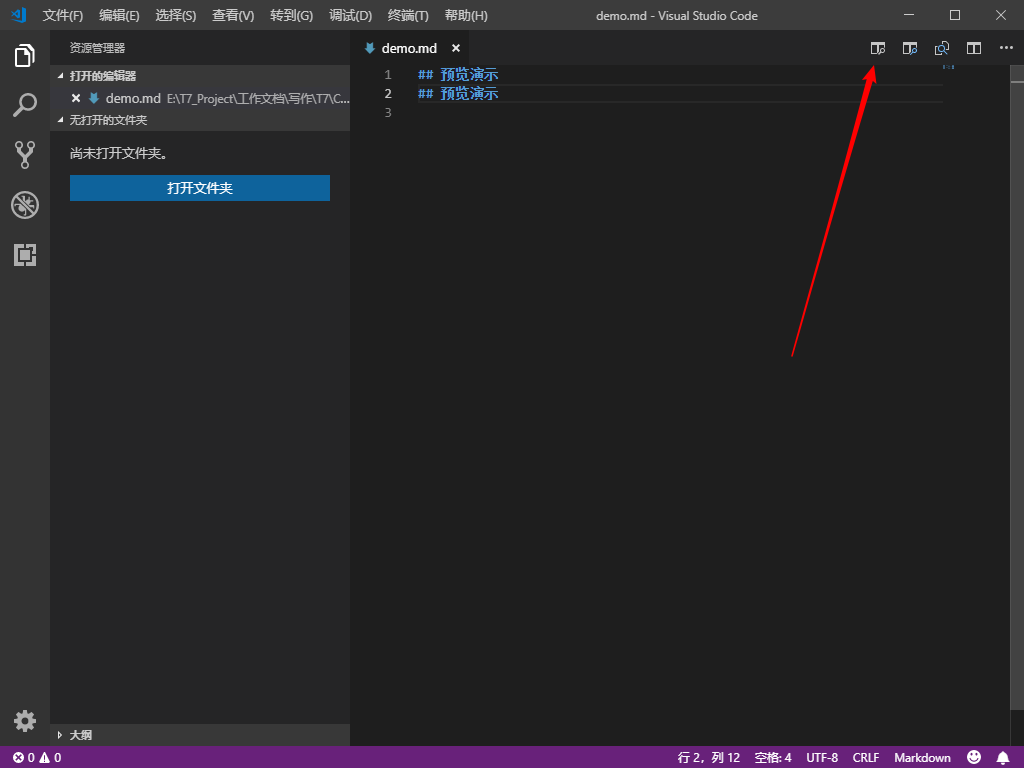Change line endings via CRLF
Image resolution: width=1024 pixels, height=768 pixels.
866,758
